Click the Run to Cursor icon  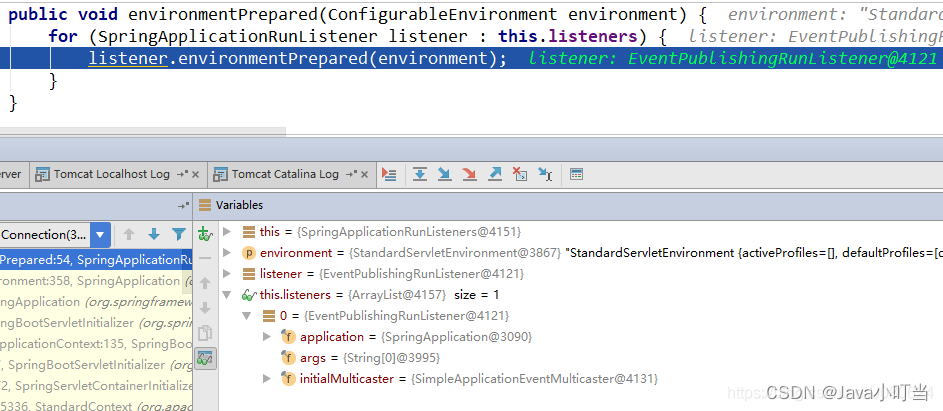click(545, 175)
